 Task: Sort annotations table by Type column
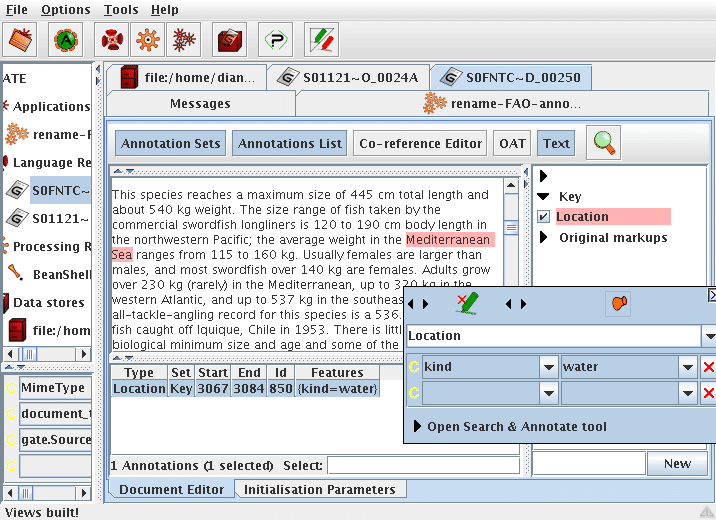[x=139, y=373]
